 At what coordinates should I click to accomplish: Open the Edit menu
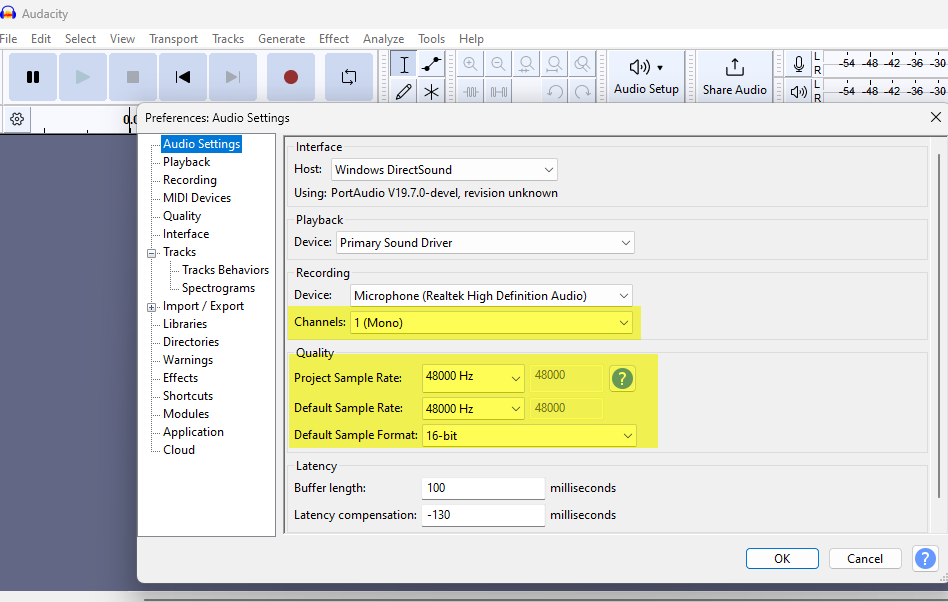(41, 39)
